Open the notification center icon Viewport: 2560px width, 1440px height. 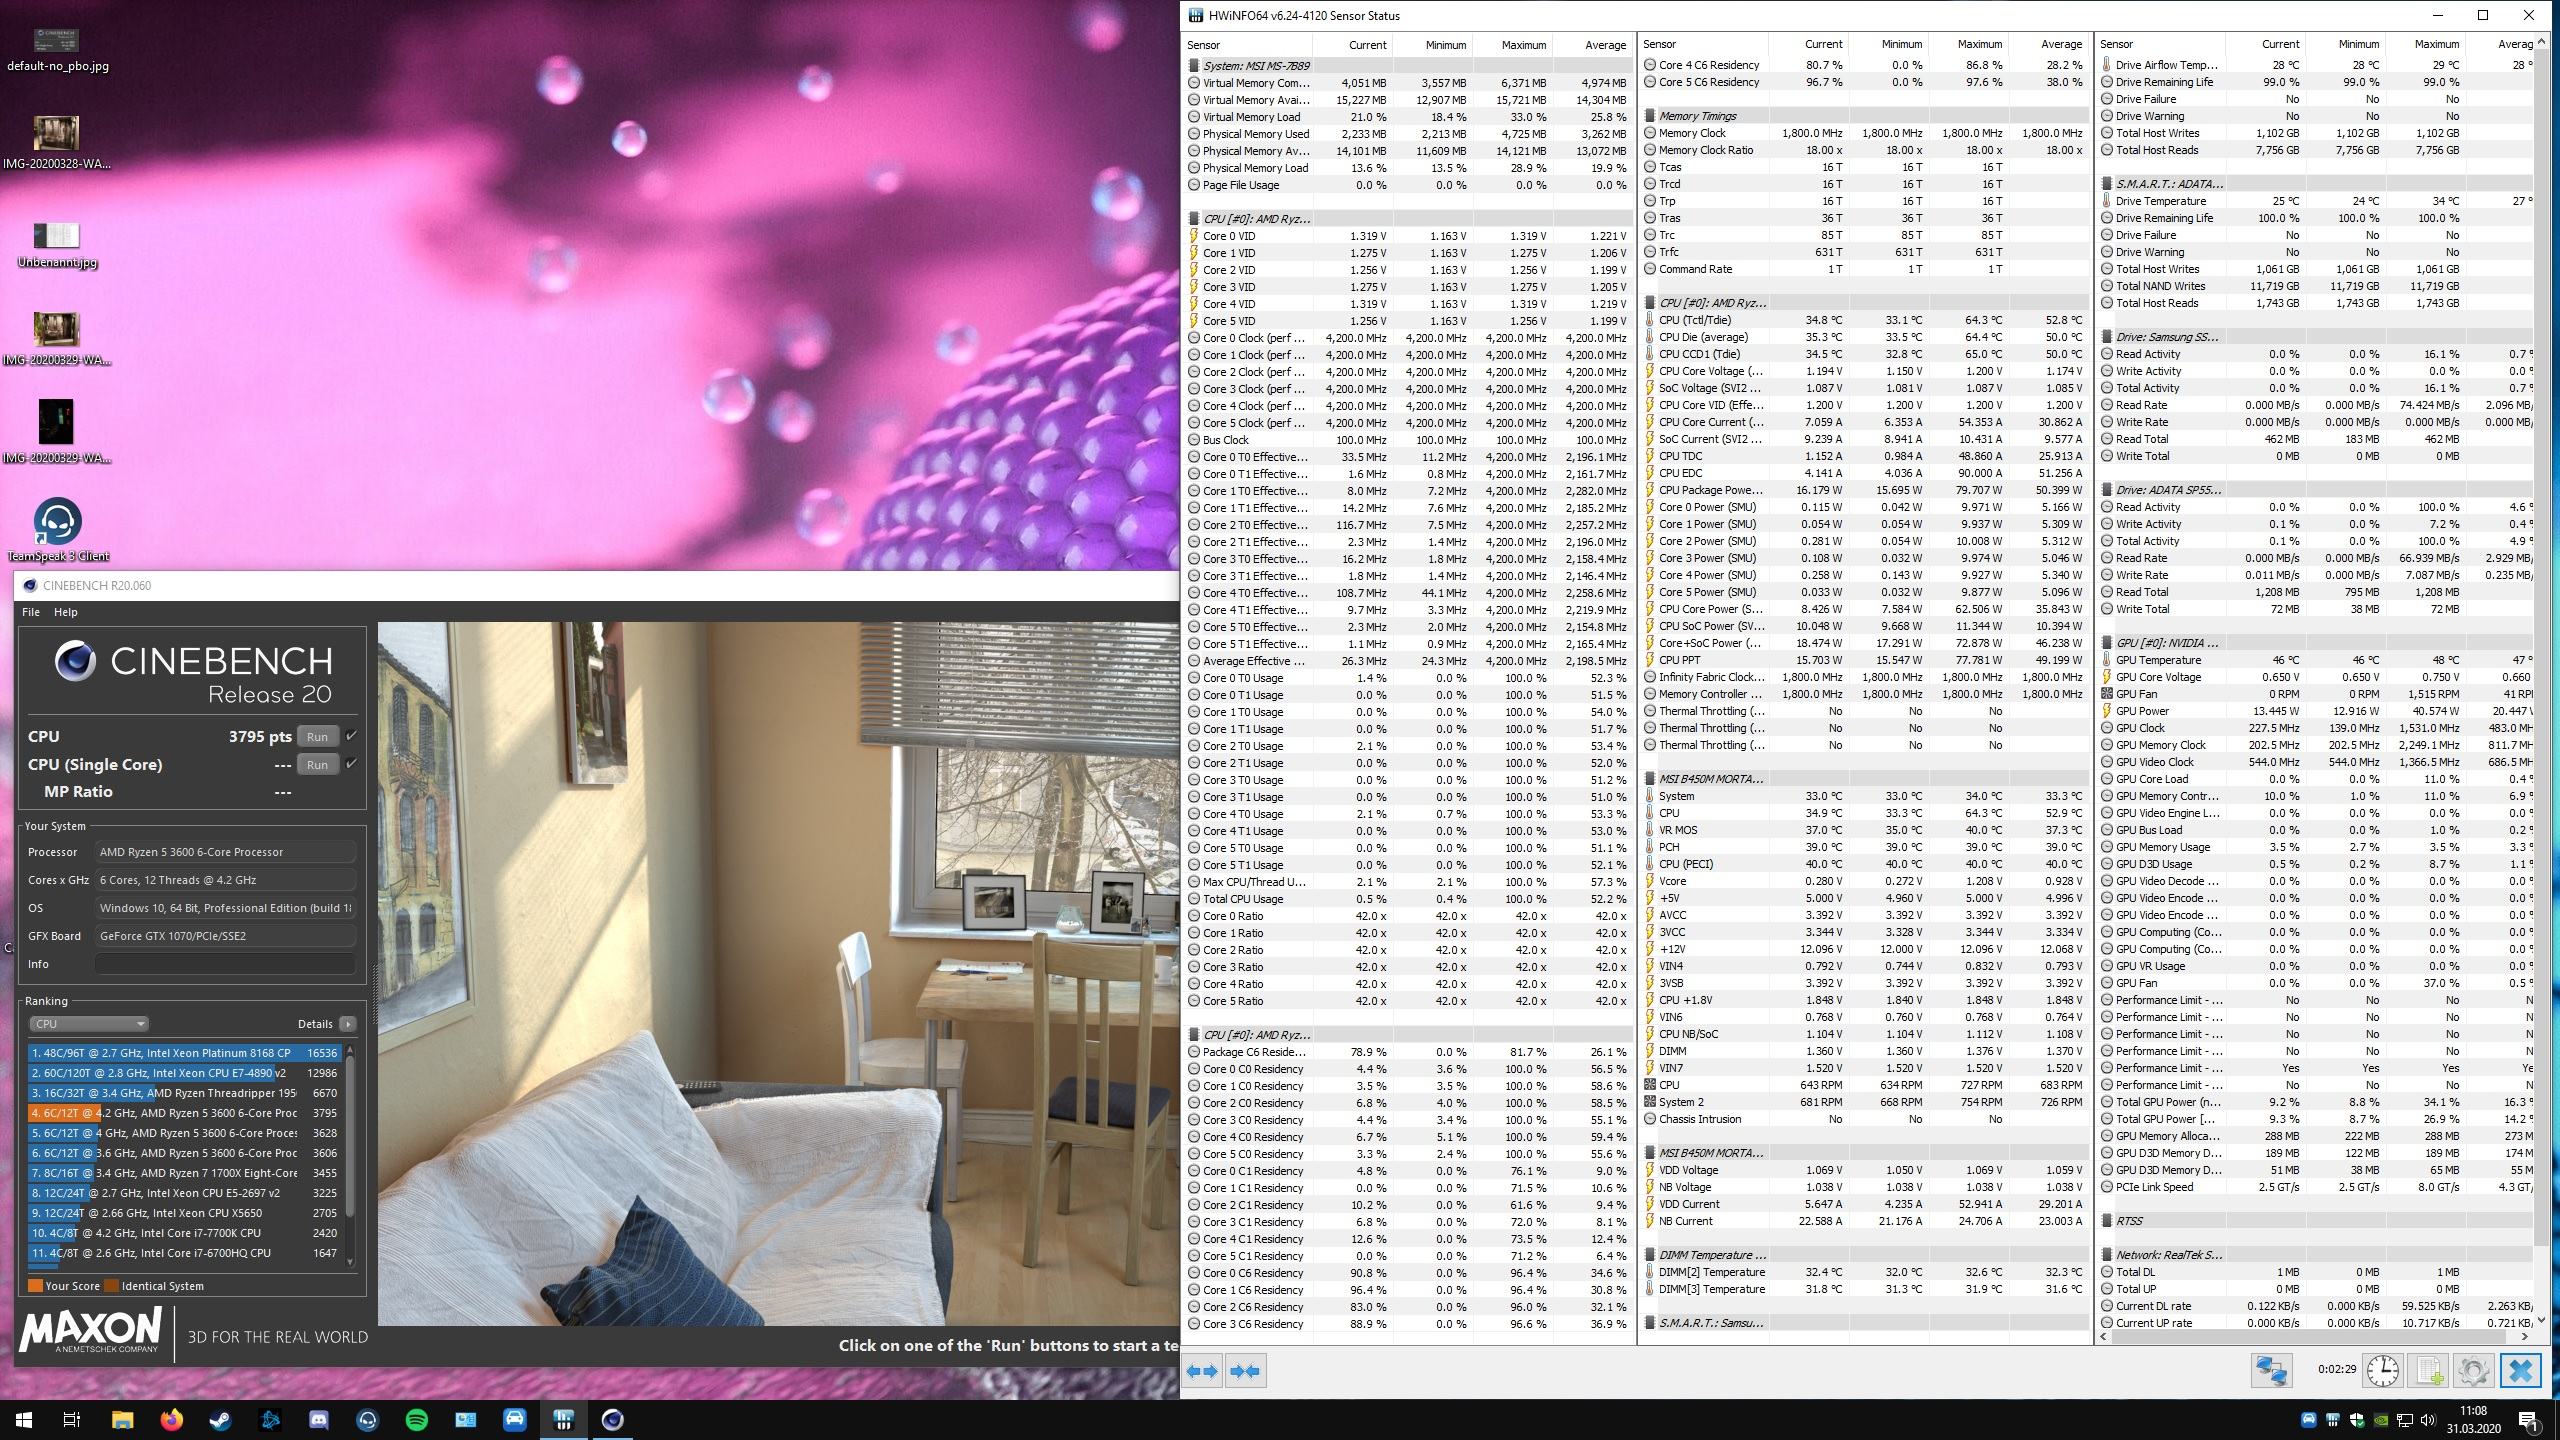pos(2528,1419)
